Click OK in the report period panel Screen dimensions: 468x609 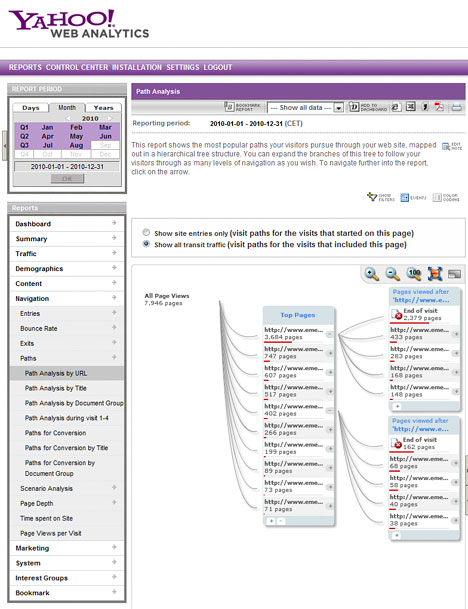click(x=67, y=179)
